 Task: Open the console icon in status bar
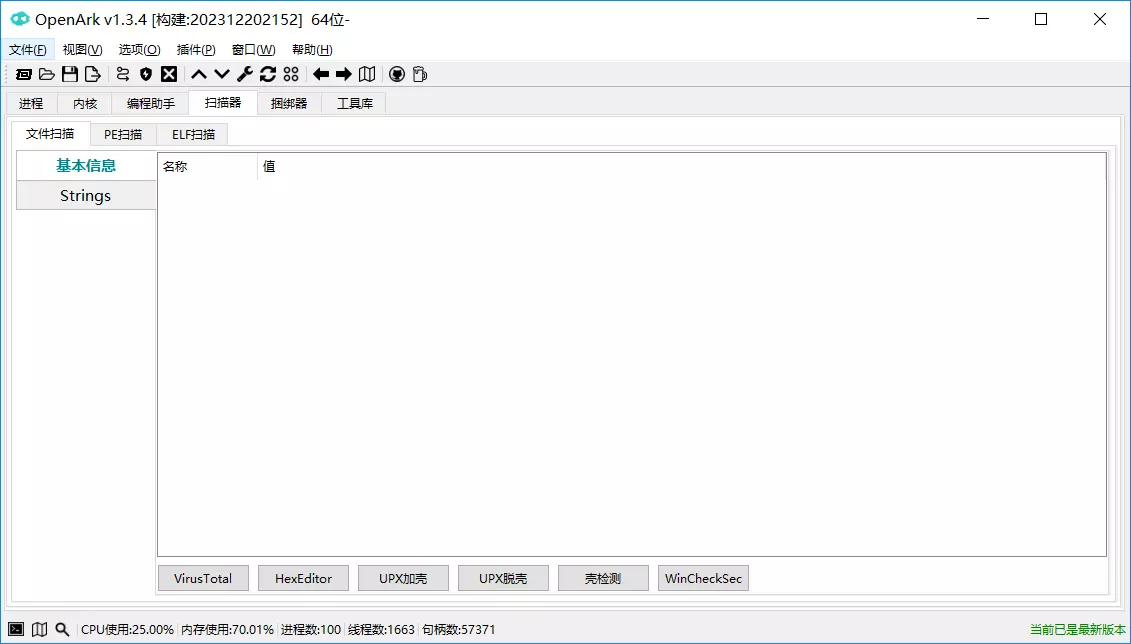click(x=16, y=629)
